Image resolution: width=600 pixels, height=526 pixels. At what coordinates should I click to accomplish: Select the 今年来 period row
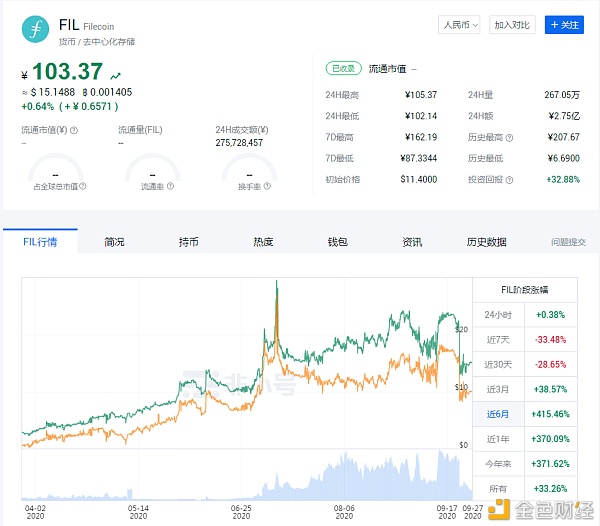coord(525,464)
